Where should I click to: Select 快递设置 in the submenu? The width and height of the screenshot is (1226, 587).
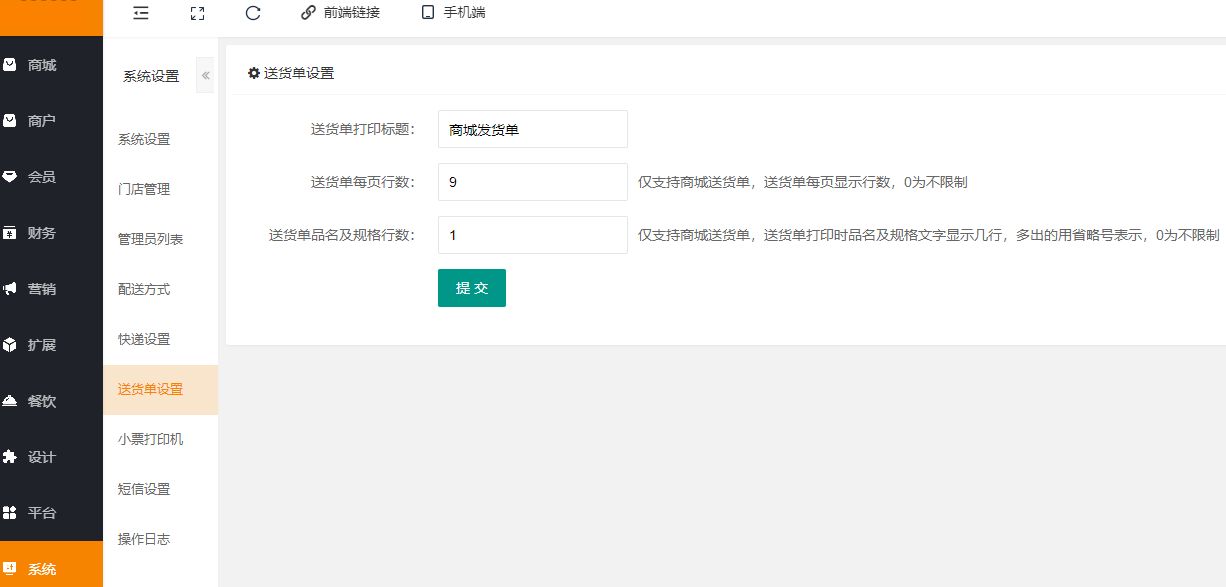pyautogui.click(x=144, y=339)
